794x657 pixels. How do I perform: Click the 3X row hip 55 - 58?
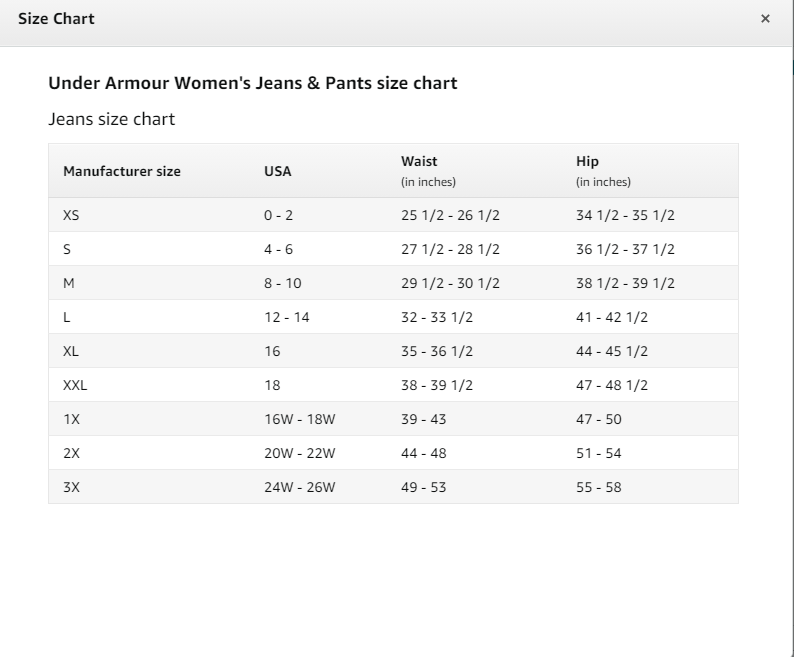pos(599,487)
